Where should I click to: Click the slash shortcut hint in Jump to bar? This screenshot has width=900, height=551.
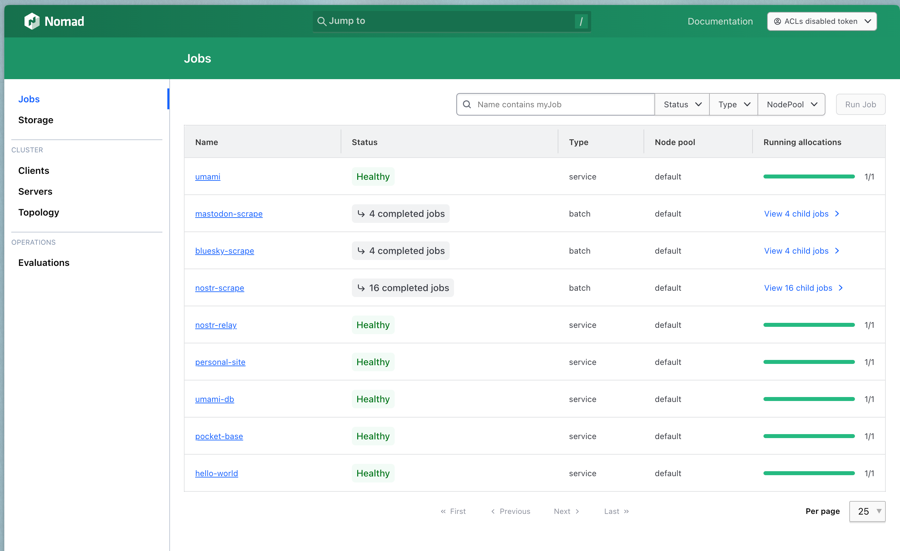pos(581,21)
